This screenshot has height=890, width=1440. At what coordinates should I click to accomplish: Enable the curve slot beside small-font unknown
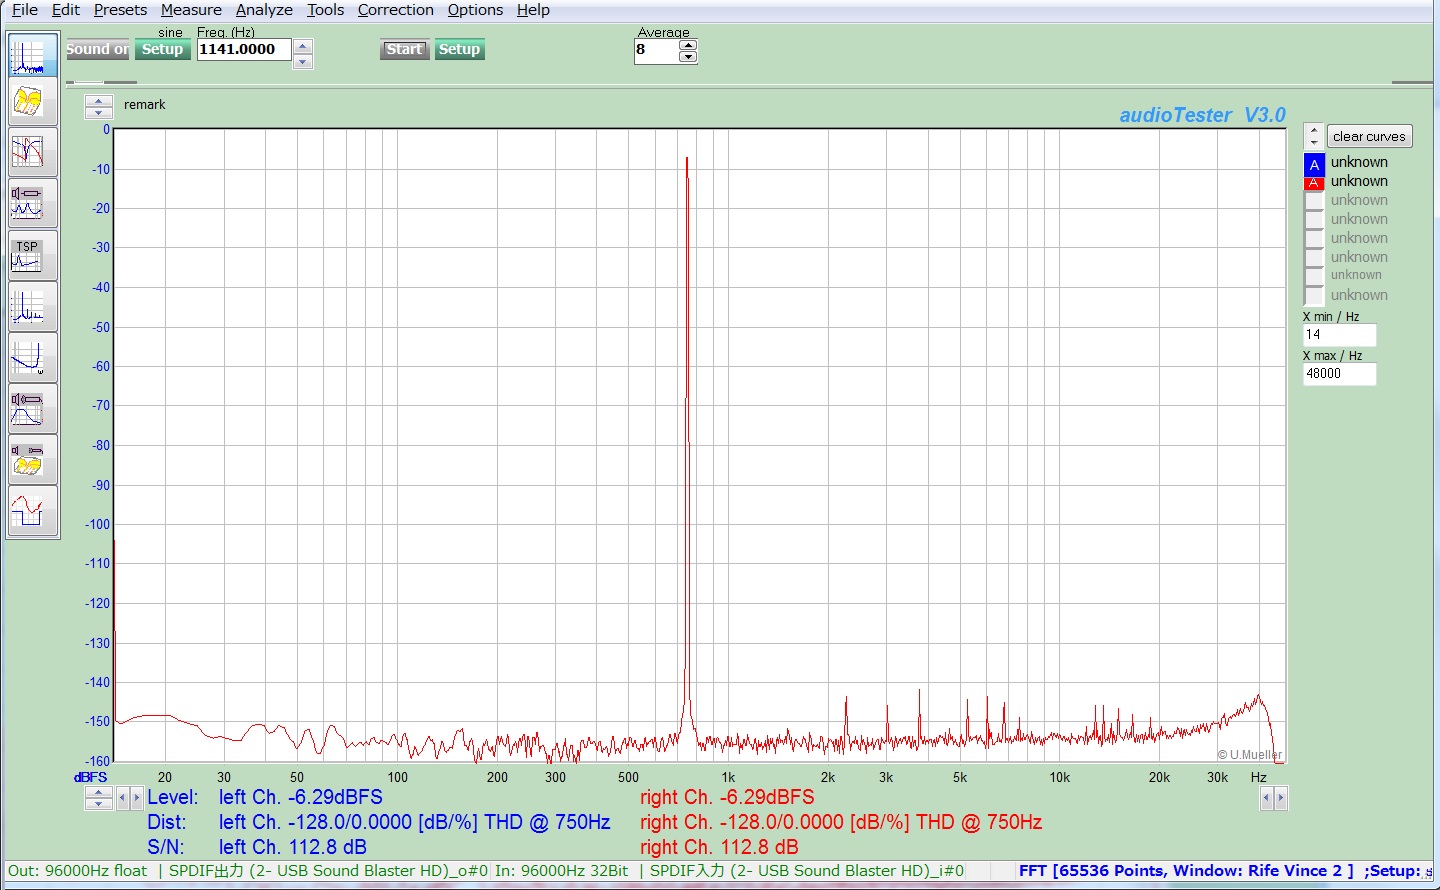1314,277
